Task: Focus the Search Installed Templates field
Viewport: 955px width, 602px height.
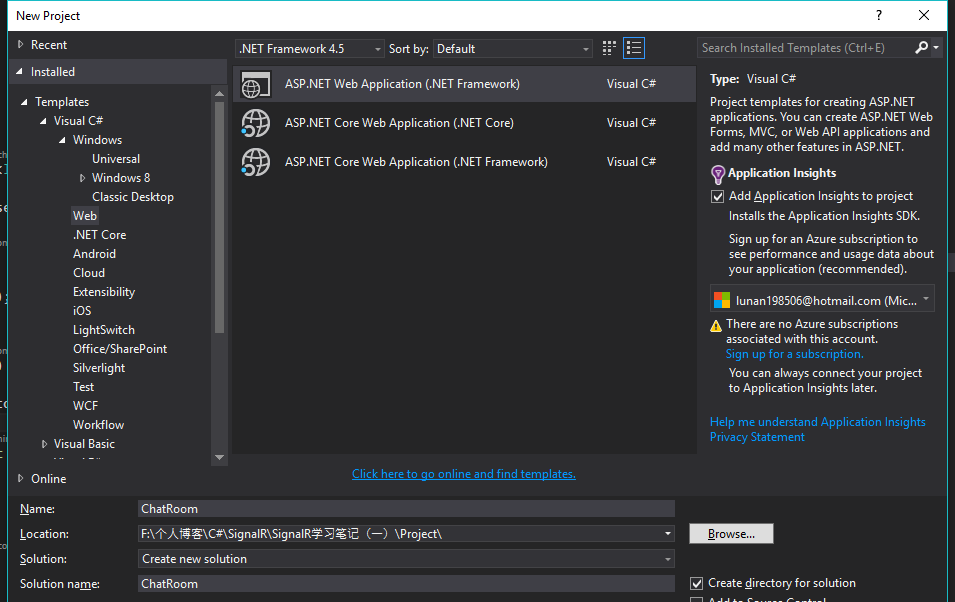Action: click(x=805, y=48)
